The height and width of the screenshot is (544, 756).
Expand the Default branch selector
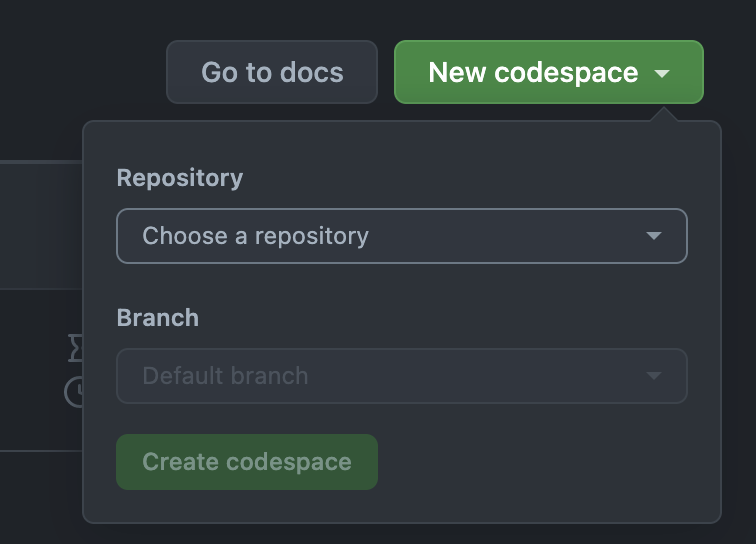[x=401, y=376]
